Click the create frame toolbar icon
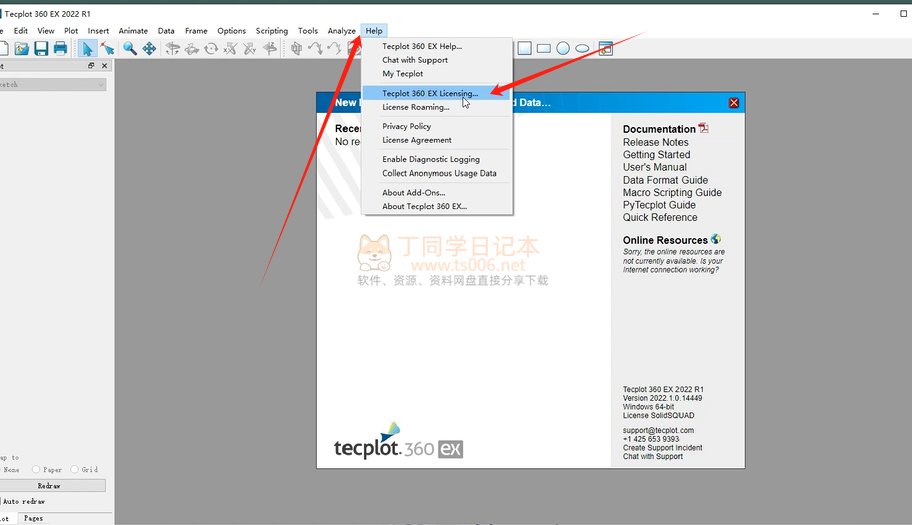912x525 pixels. [x=605, y=48]
